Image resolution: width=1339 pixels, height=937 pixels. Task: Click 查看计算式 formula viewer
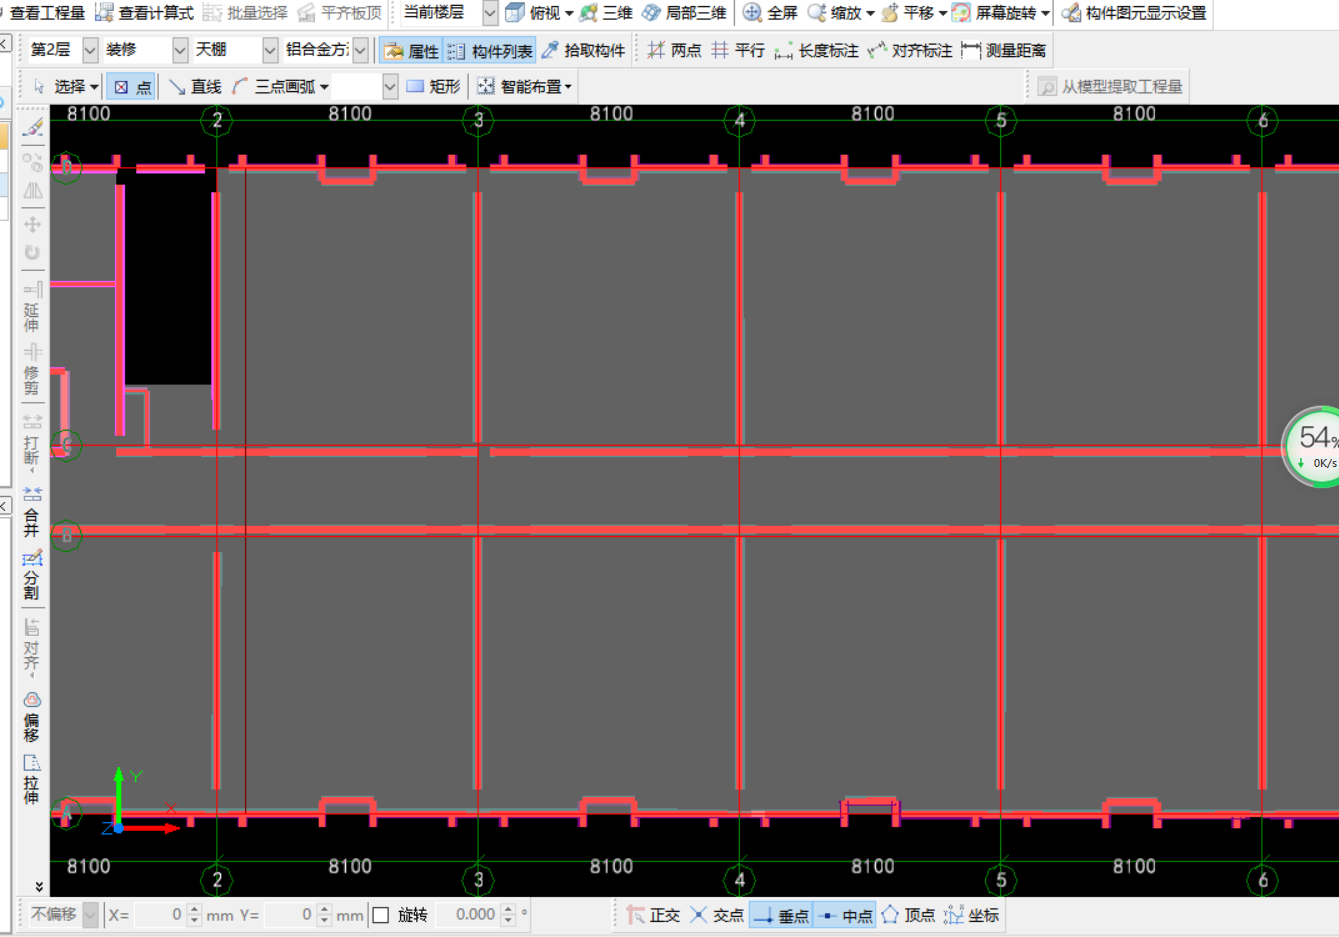click(144, 13)
